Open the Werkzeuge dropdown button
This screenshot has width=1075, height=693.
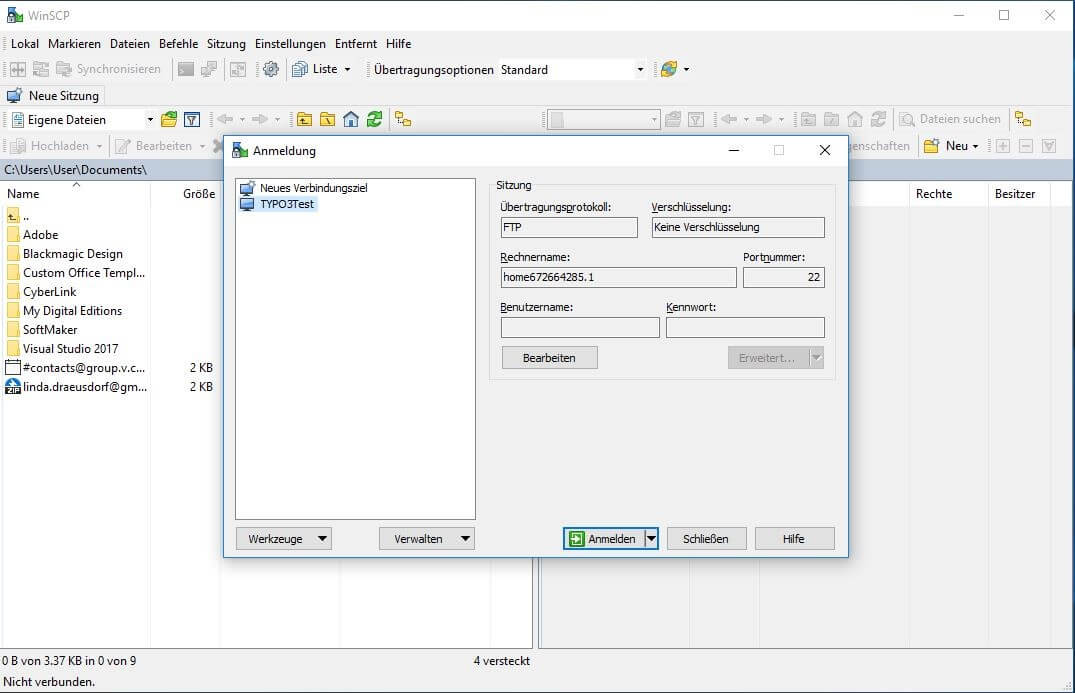[x=283, y=539]
